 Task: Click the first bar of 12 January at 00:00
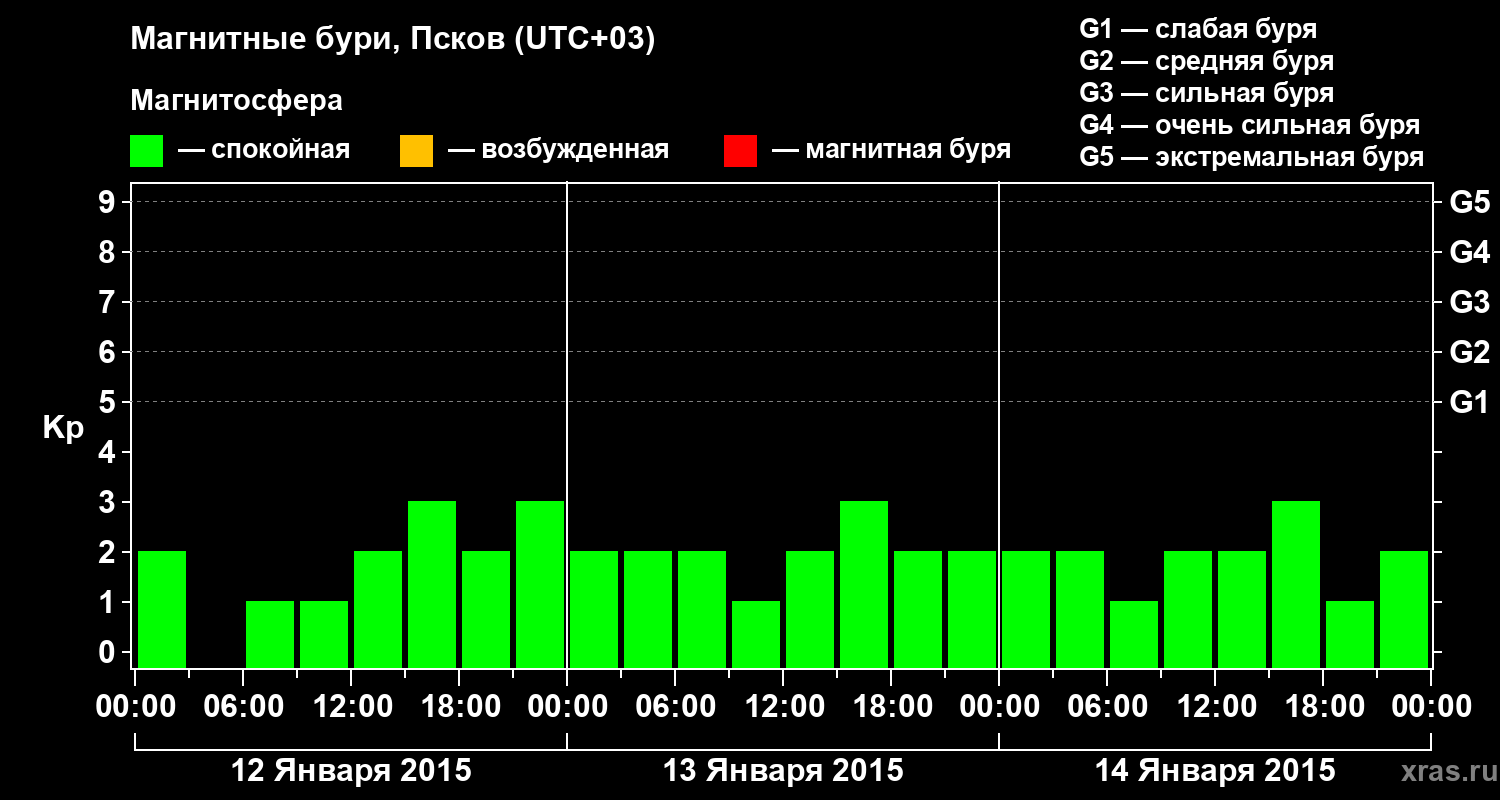[x=162, y=609]
